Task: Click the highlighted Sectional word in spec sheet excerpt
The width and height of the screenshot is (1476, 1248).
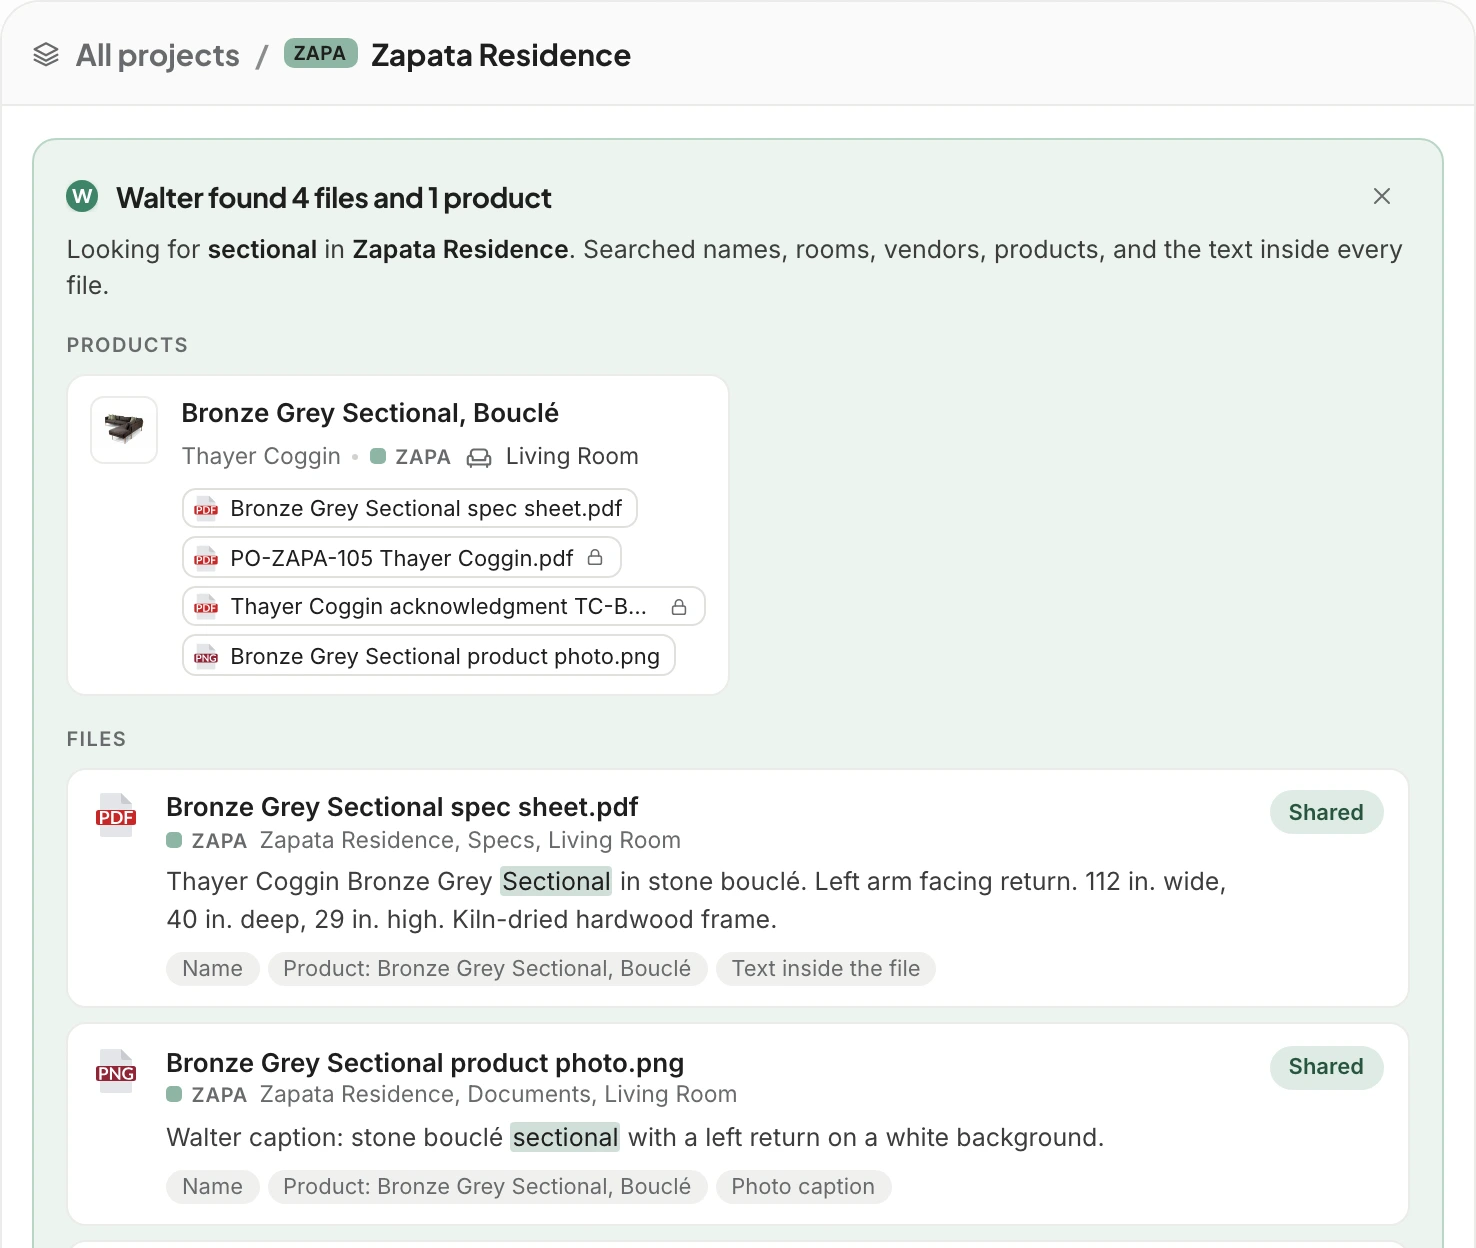Action: click(x=556, y=881)
